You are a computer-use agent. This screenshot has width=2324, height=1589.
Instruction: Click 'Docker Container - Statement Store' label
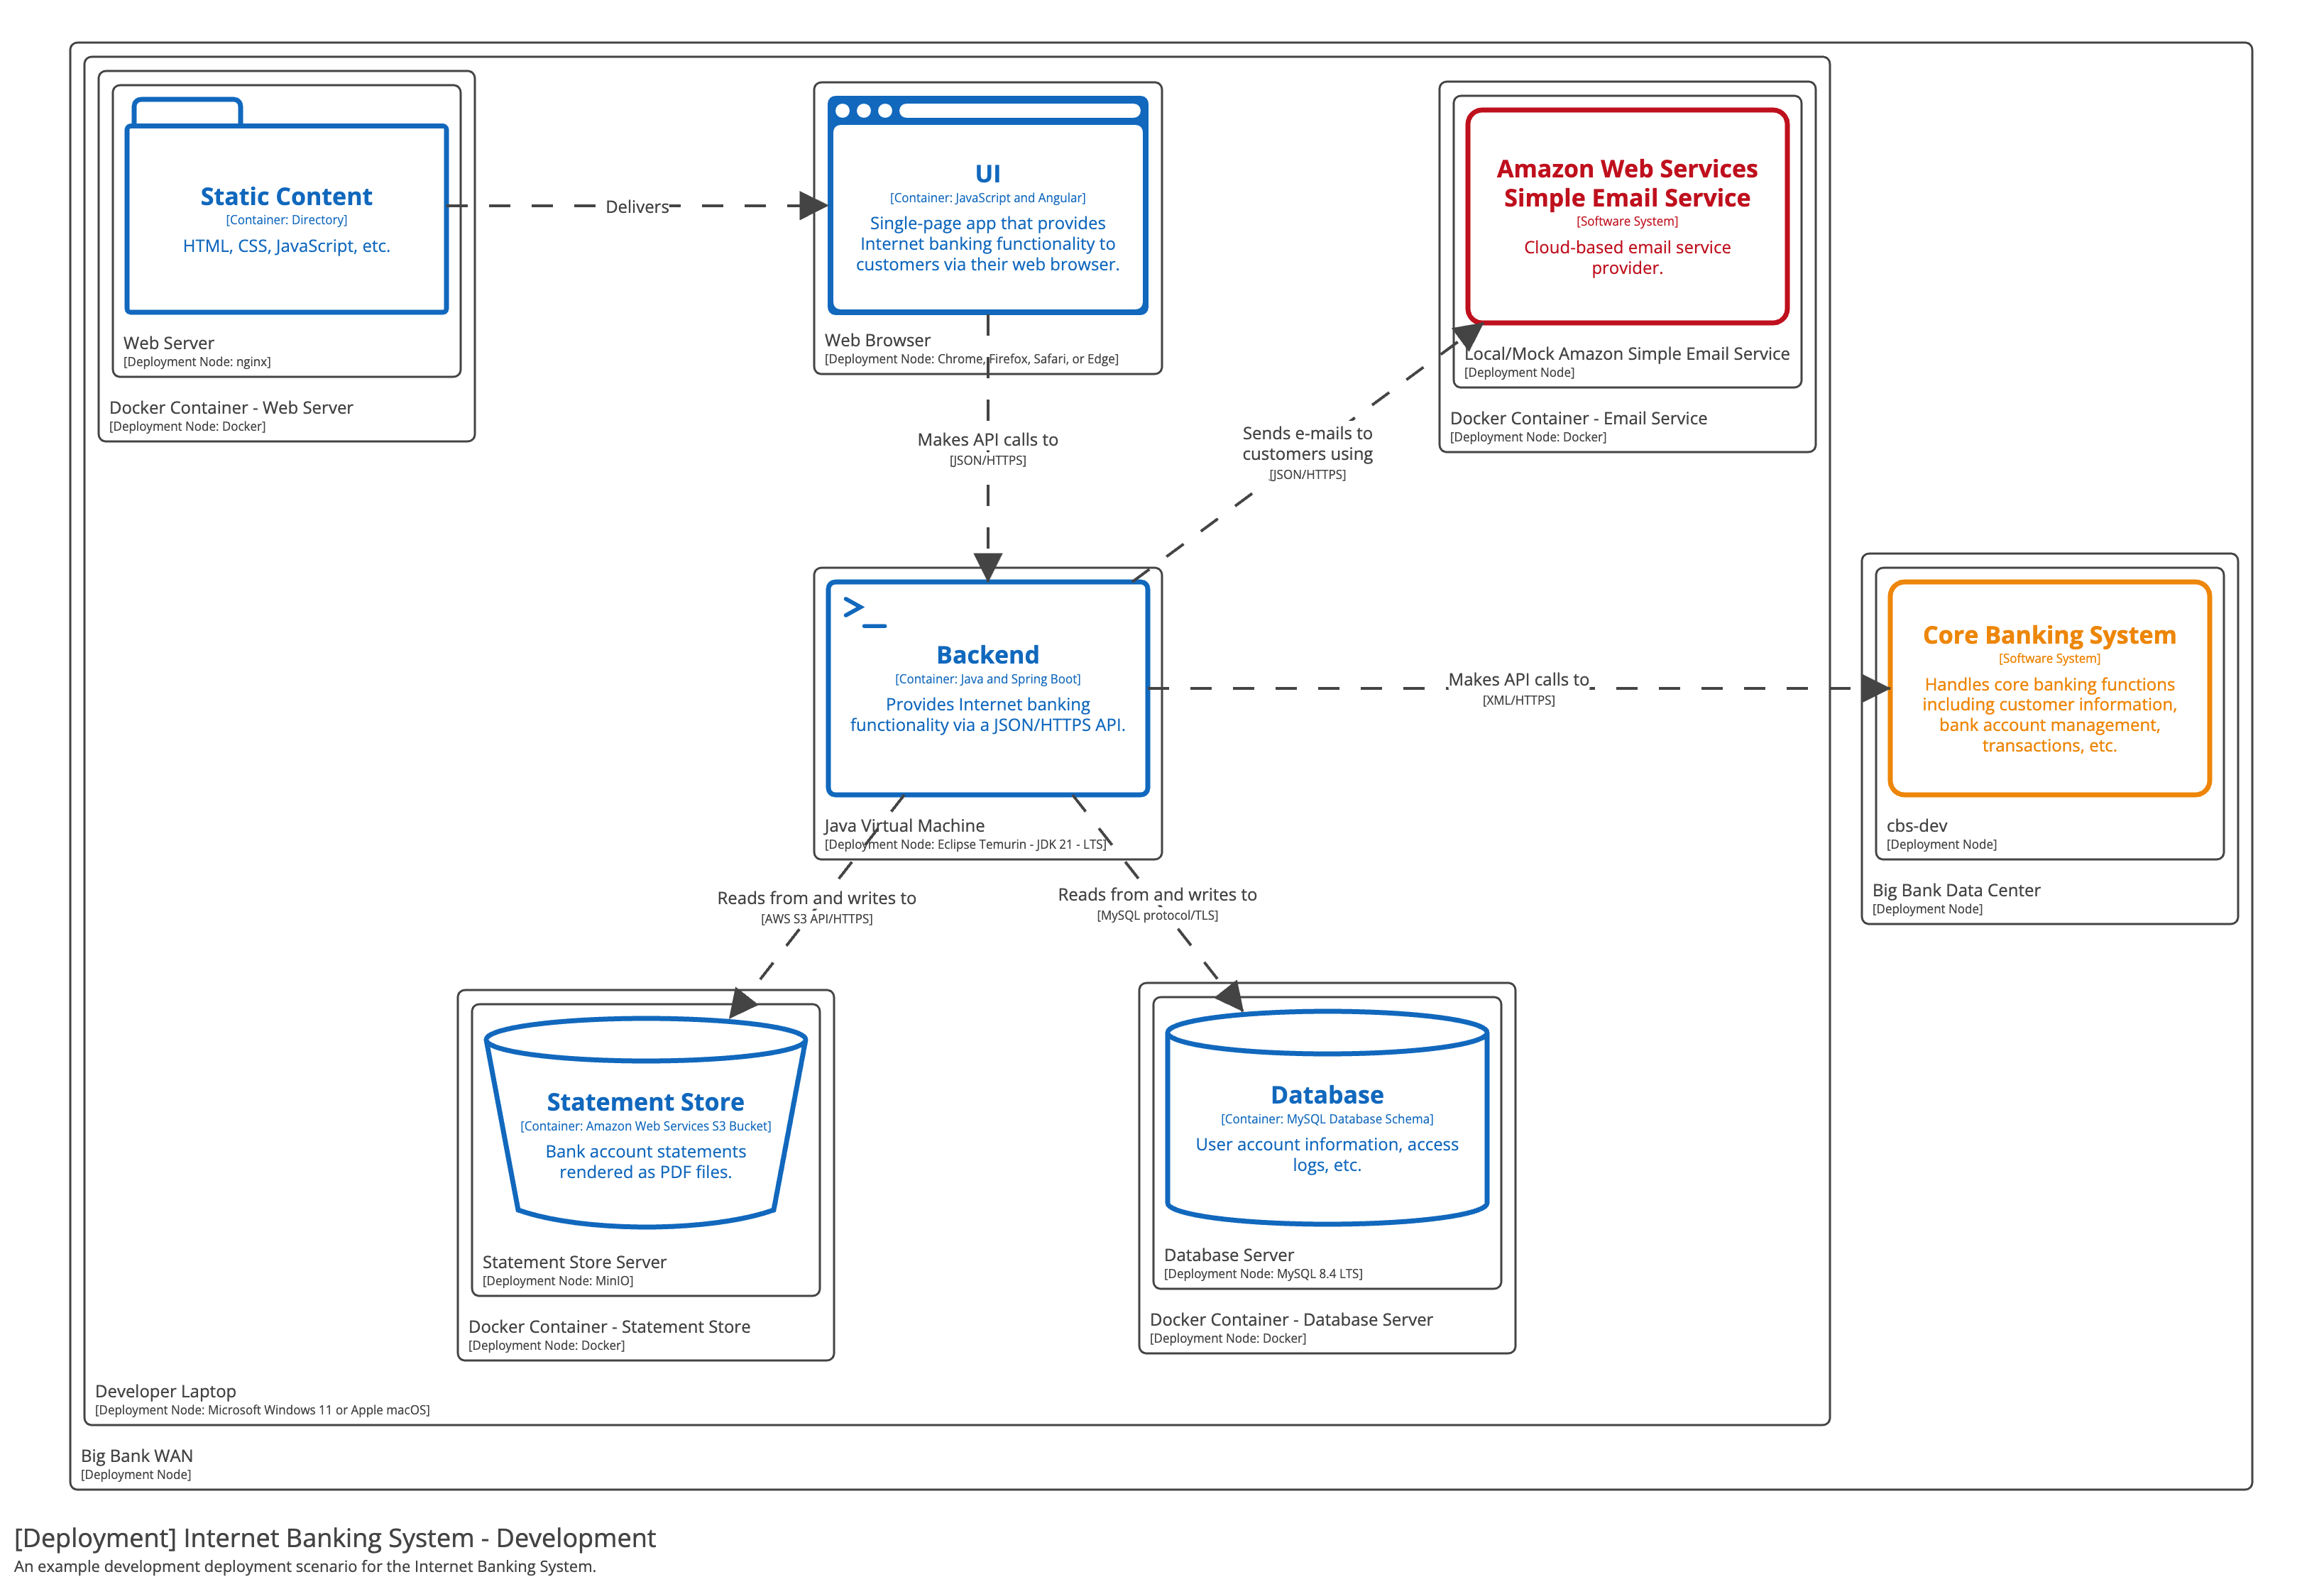[609, 1327]
